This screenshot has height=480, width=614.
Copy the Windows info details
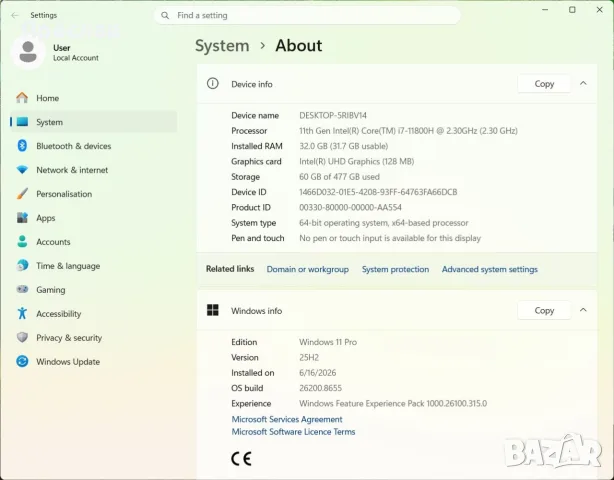tap(544, 310)
